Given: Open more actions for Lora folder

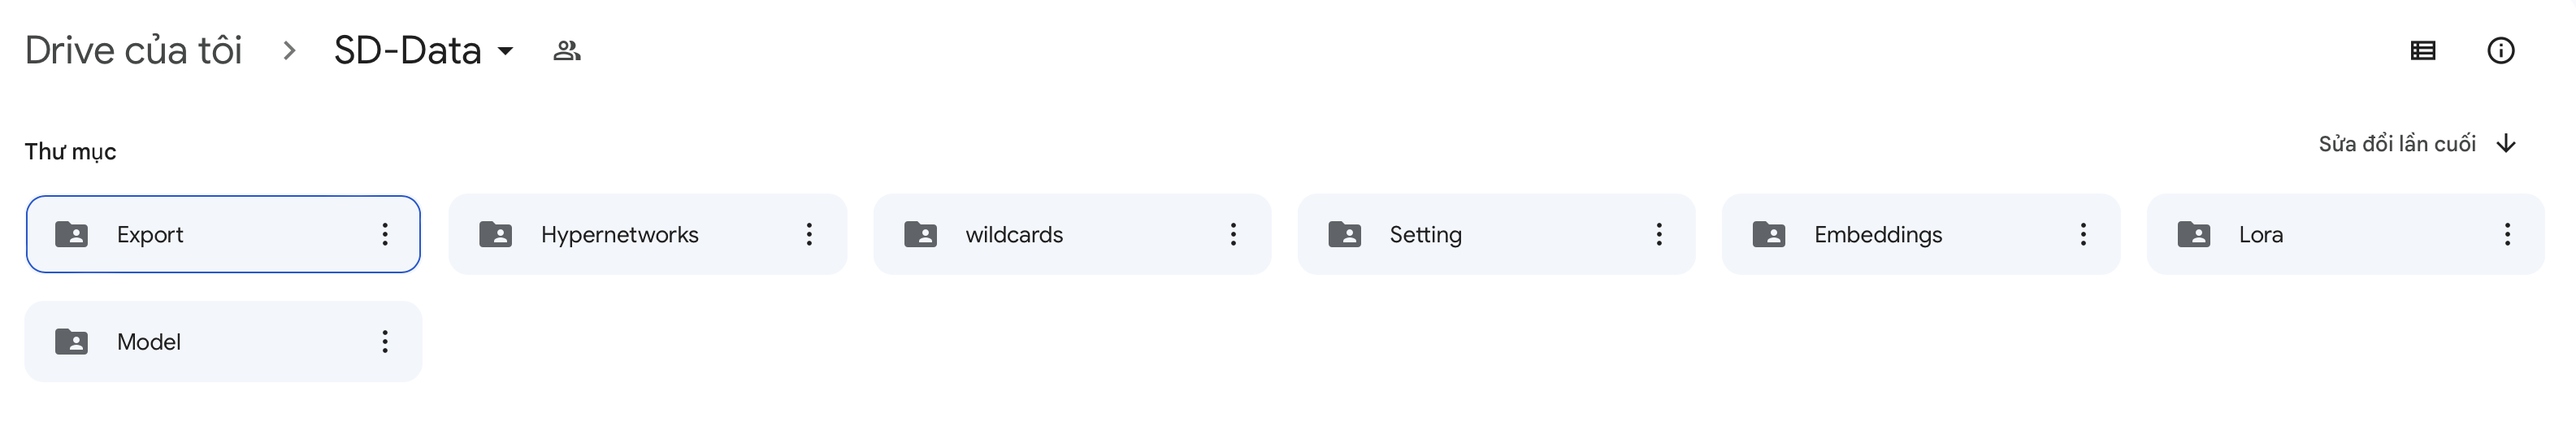Looking at the screenshot, I should pyautogui.click(x=2507, y=234).
